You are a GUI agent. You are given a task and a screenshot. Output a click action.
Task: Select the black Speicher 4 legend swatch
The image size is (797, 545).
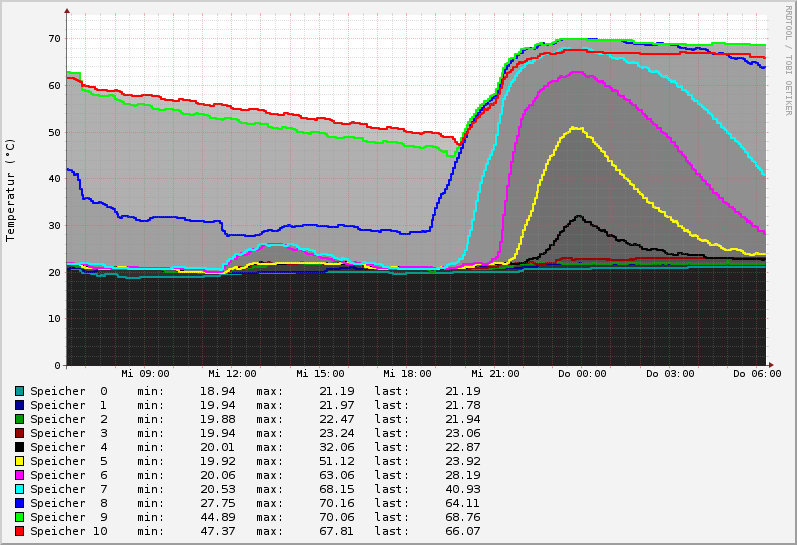19,447
